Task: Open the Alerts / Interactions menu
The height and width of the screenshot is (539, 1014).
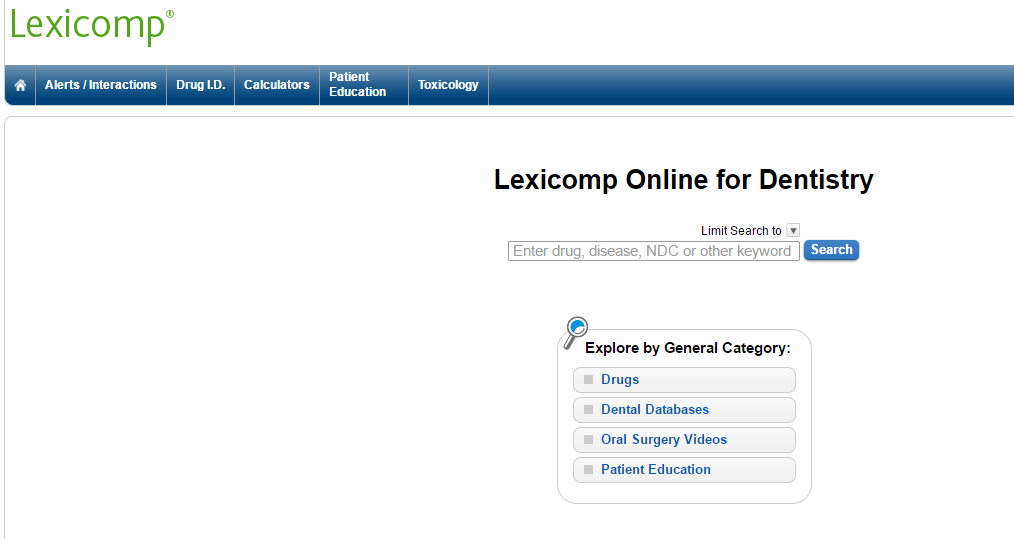Action: (x=101, y=85)
